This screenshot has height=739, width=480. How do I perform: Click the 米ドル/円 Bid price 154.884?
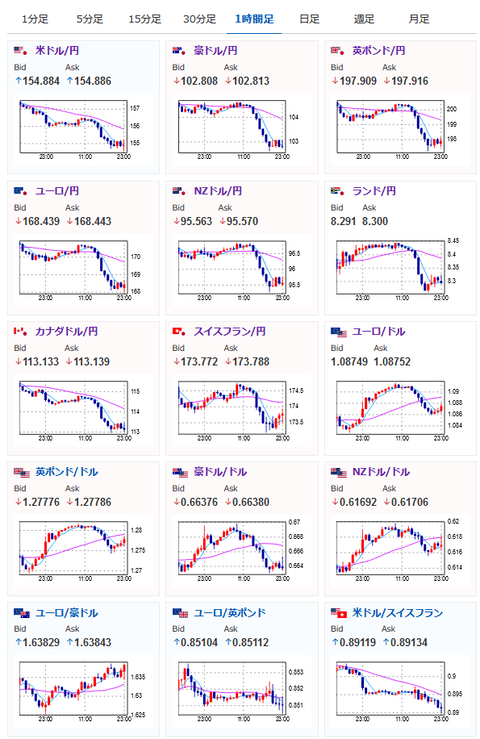pos(41,81)
